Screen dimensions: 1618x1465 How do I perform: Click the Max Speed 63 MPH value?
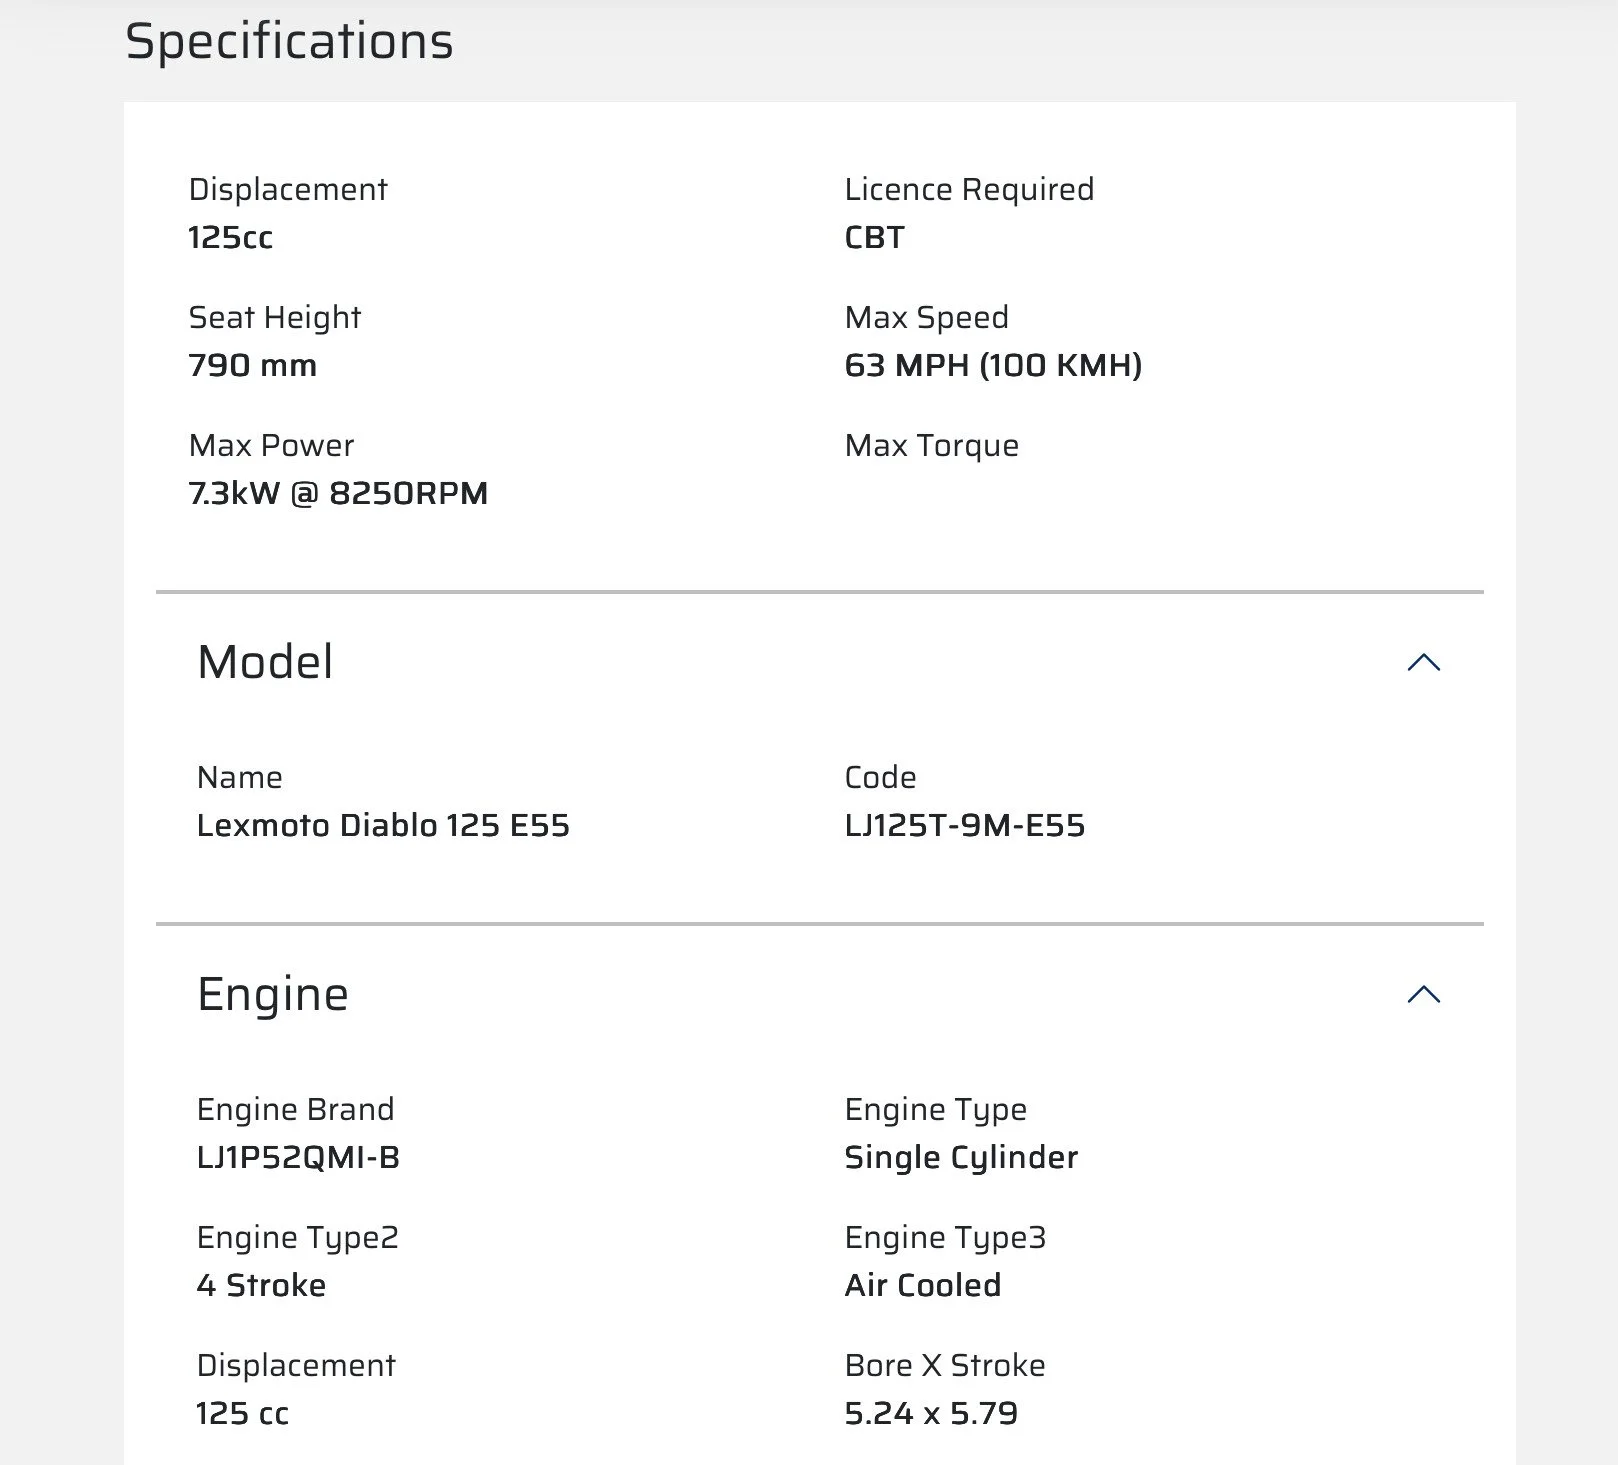(x=993, y=365)
